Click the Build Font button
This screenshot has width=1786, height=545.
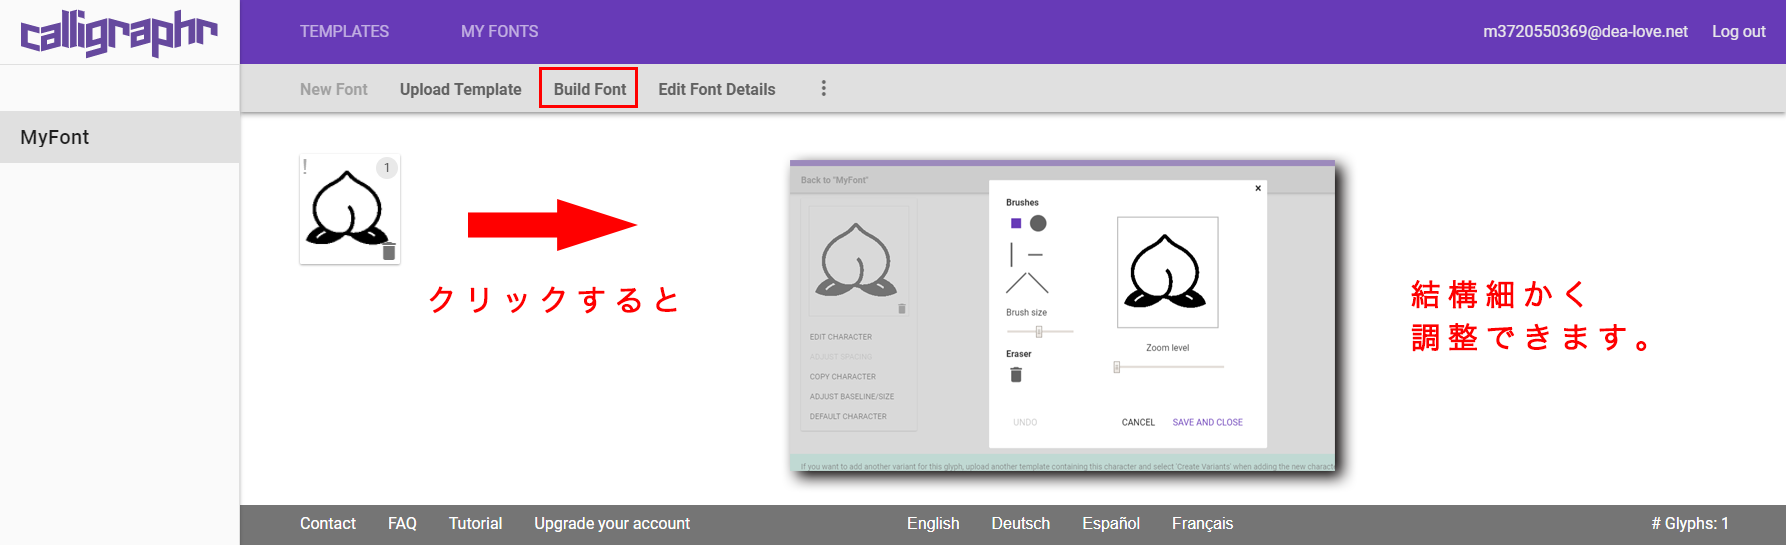click(x=589, y=89)
